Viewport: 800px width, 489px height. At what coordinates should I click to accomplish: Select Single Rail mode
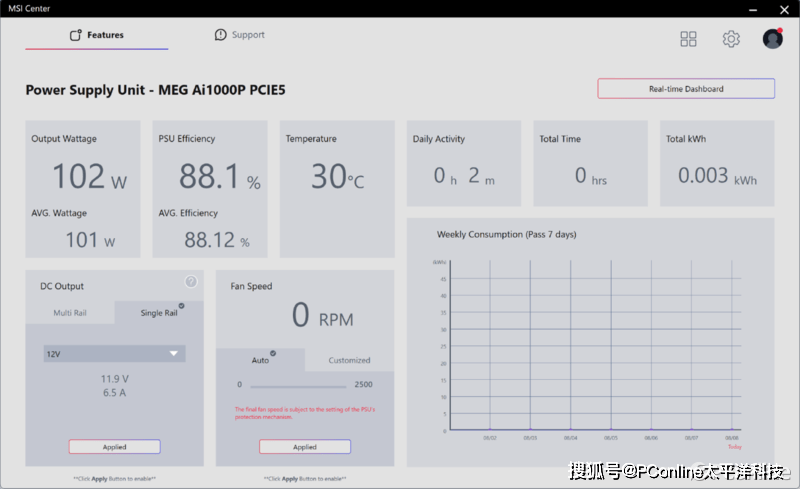click(x=159, y=313)
